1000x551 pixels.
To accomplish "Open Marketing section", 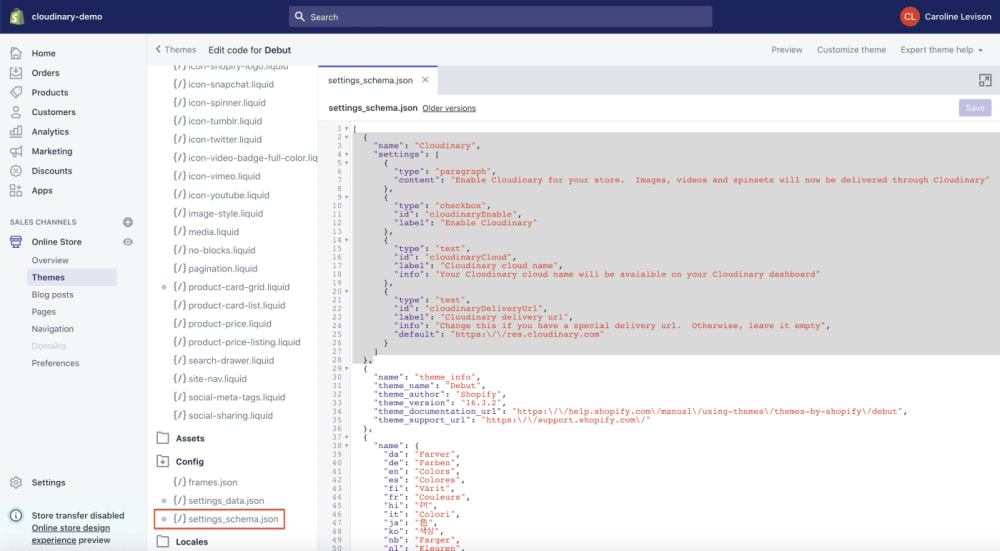I will point(52,151).
